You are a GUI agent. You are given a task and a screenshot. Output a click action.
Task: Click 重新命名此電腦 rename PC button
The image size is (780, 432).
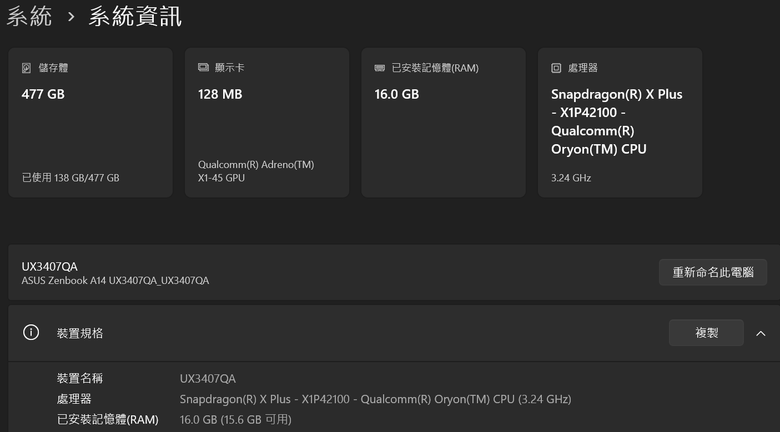(713, 272)
